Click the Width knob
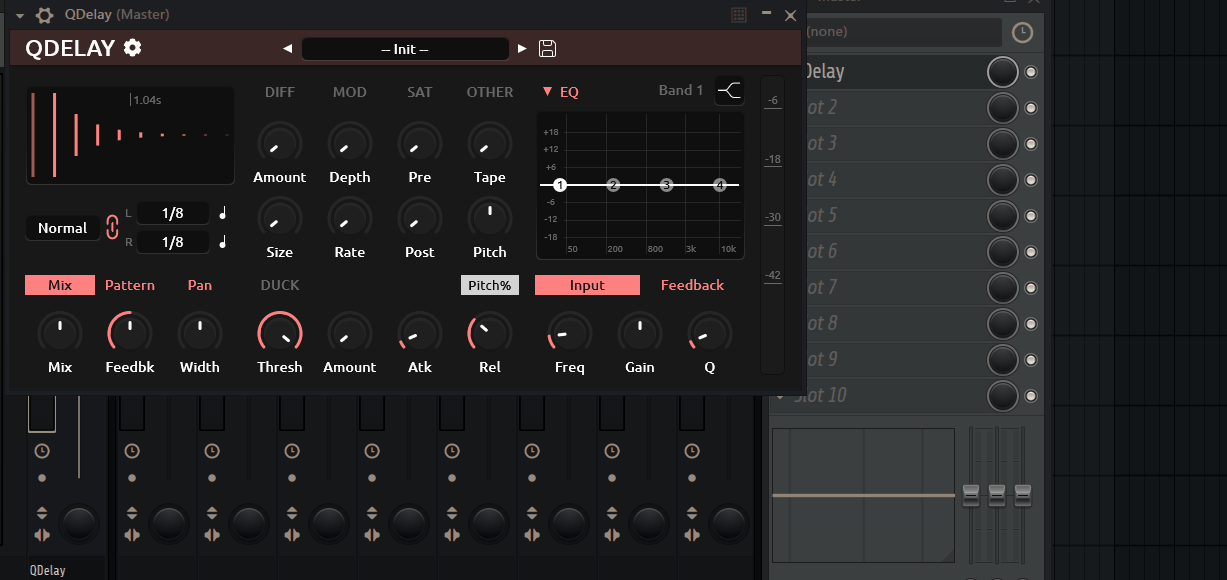Screen dimensions: 1227x580 click(200, 332)
